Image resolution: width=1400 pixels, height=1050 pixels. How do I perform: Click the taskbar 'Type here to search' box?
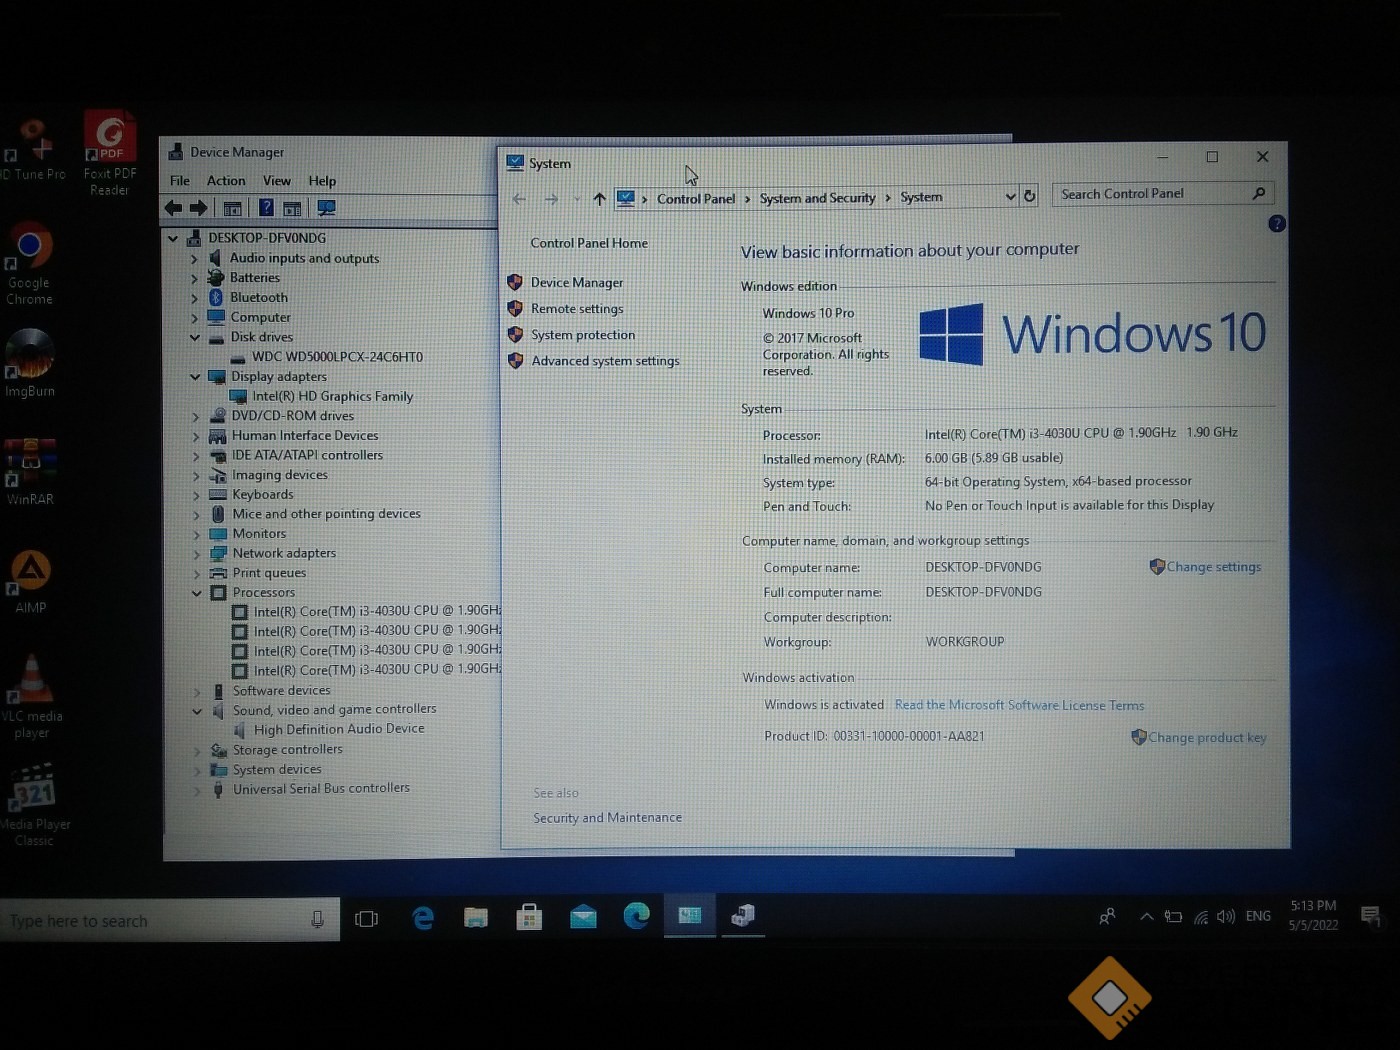(x=170, y=920)
